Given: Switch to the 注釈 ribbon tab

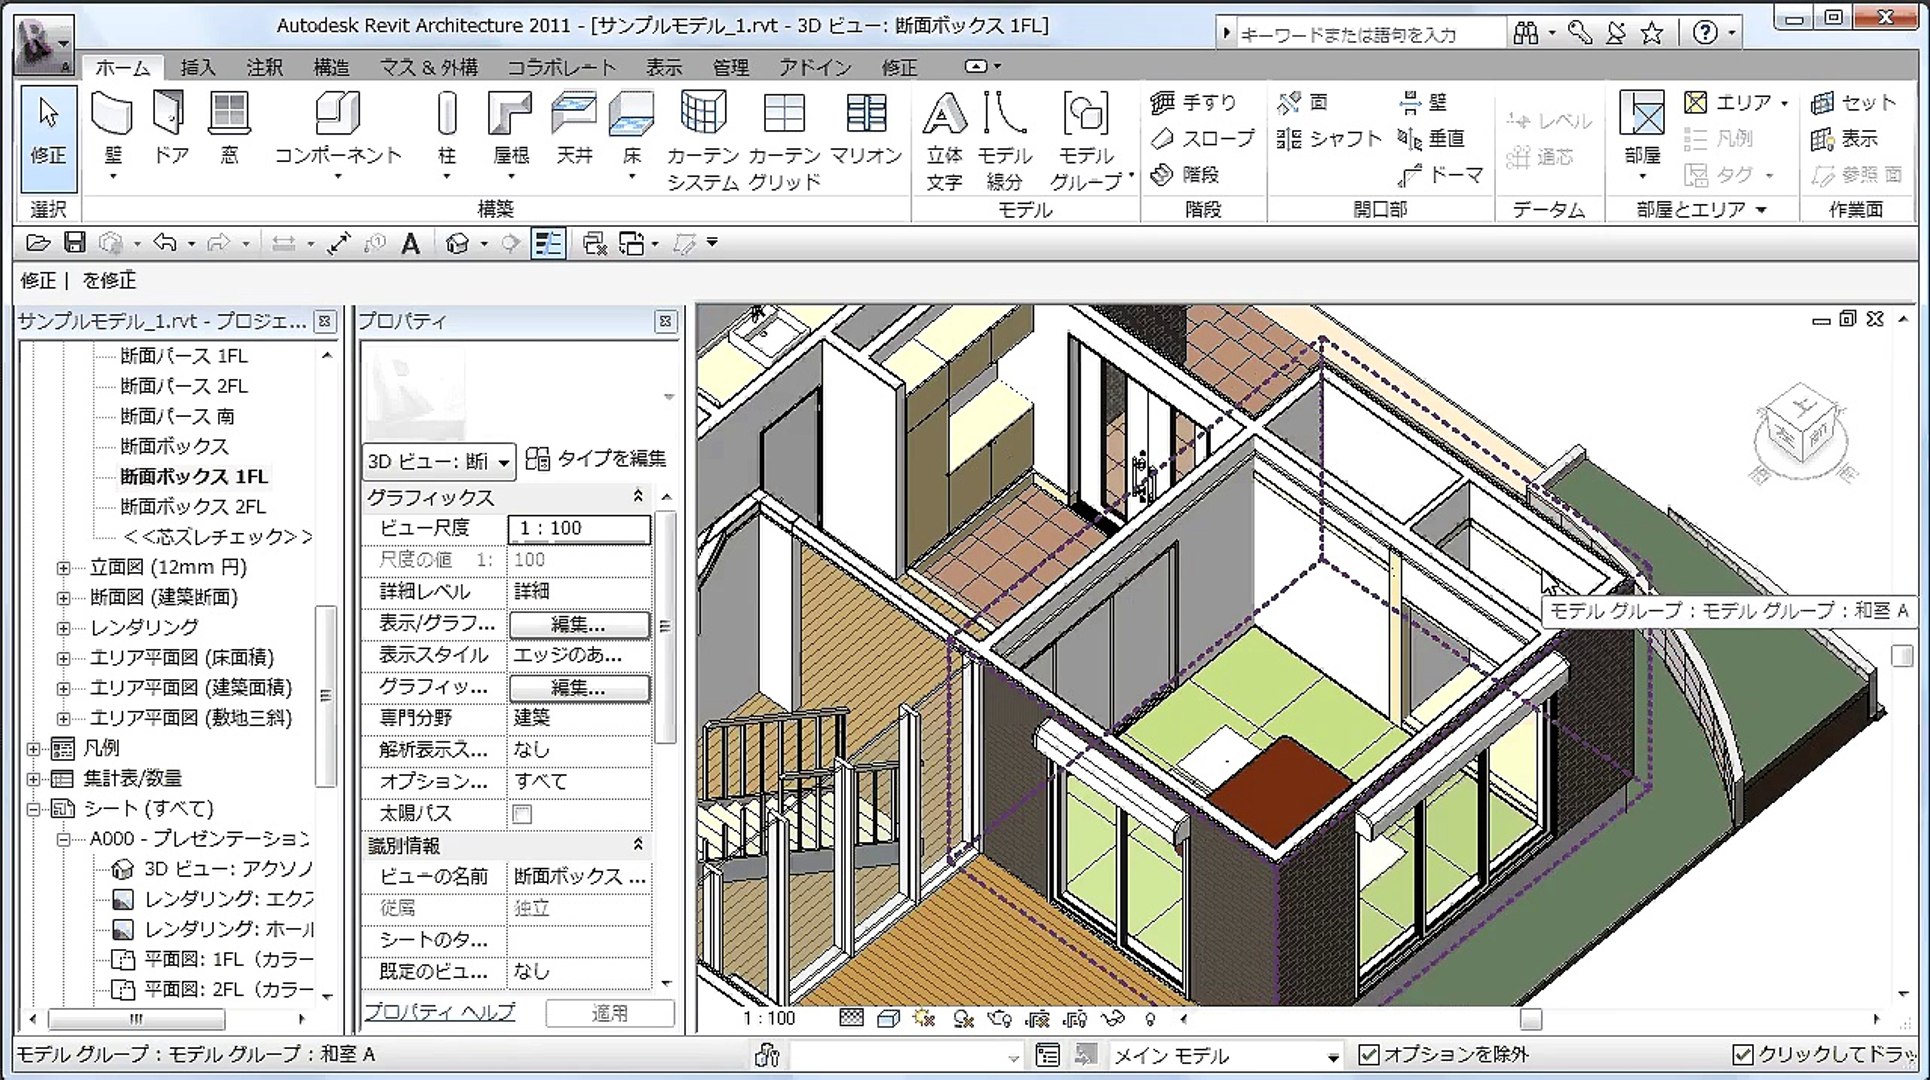Looking at the screenshot, I should [x=265, y=67].
